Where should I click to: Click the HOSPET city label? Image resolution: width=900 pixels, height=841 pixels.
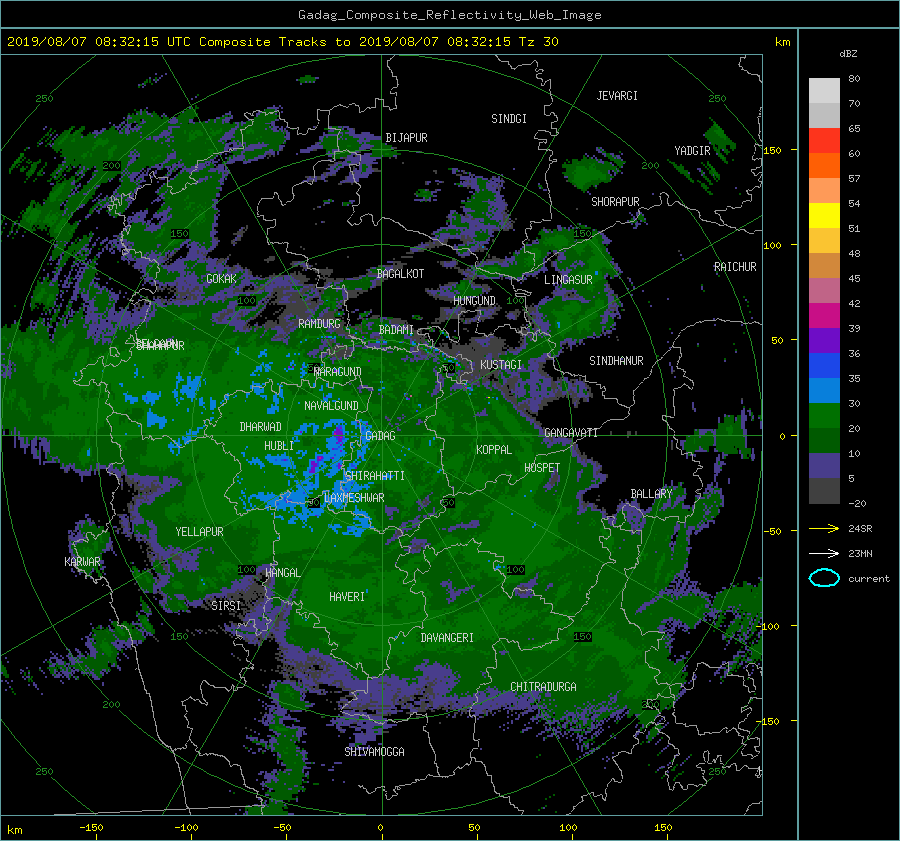tap(542, 468)
